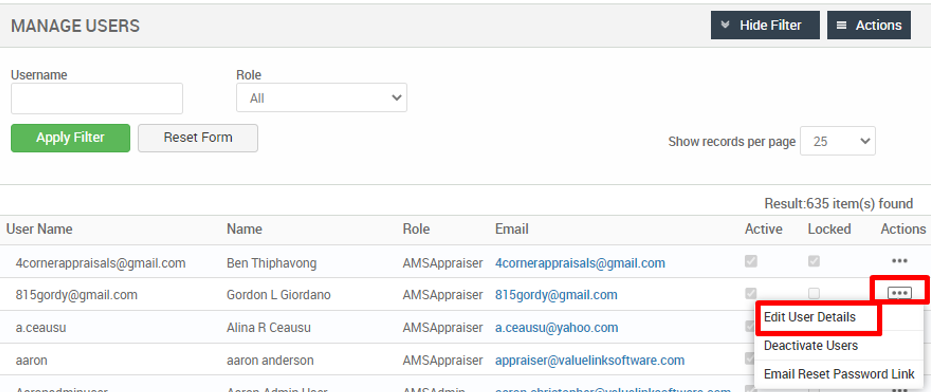
Task: Click the Locked column header
Action: click(x=829, y=229)
